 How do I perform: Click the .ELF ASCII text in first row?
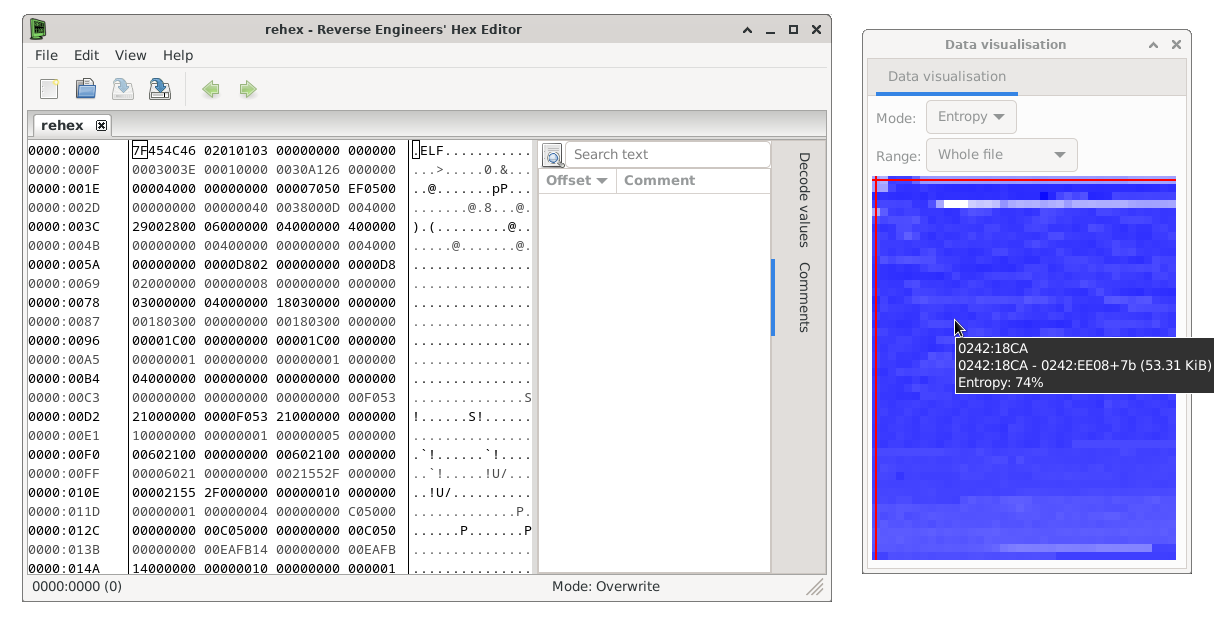[428, 151]
